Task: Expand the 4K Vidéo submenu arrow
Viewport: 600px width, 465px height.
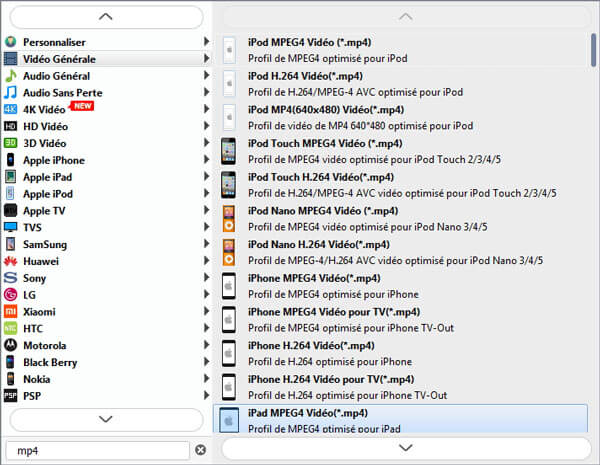Action: tap(206, 109)
